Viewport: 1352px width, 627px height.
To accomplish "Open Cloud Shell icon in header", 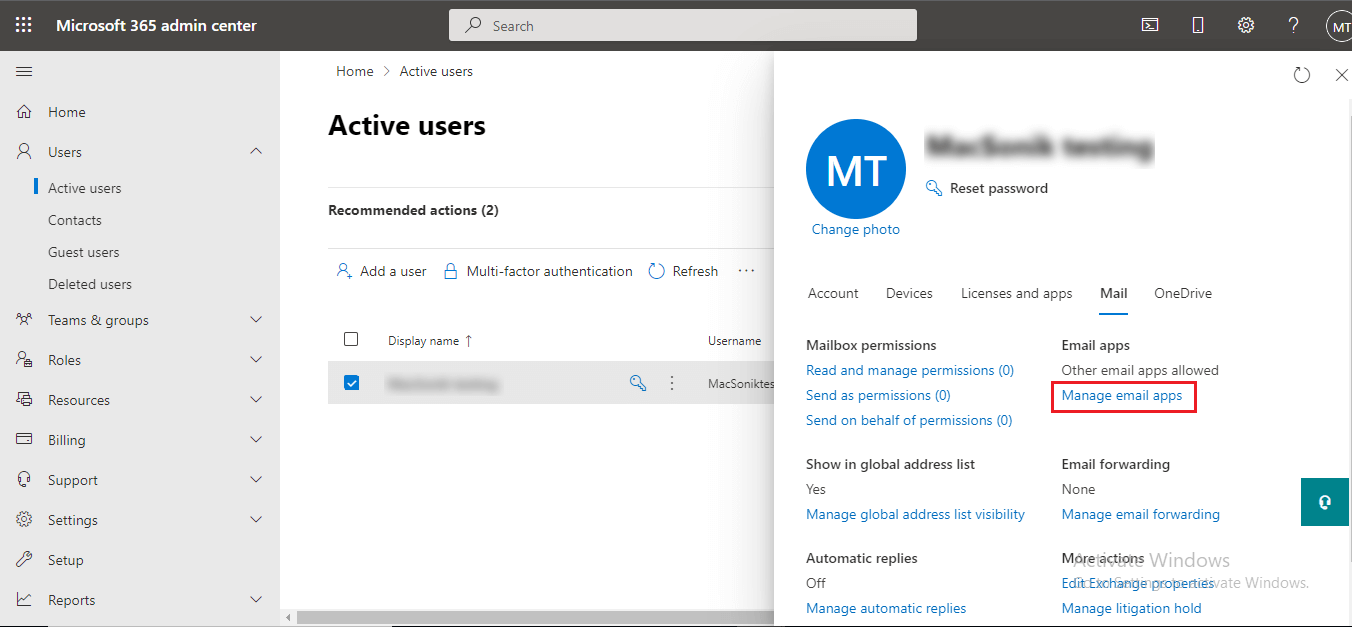I will click(1150, 25).
